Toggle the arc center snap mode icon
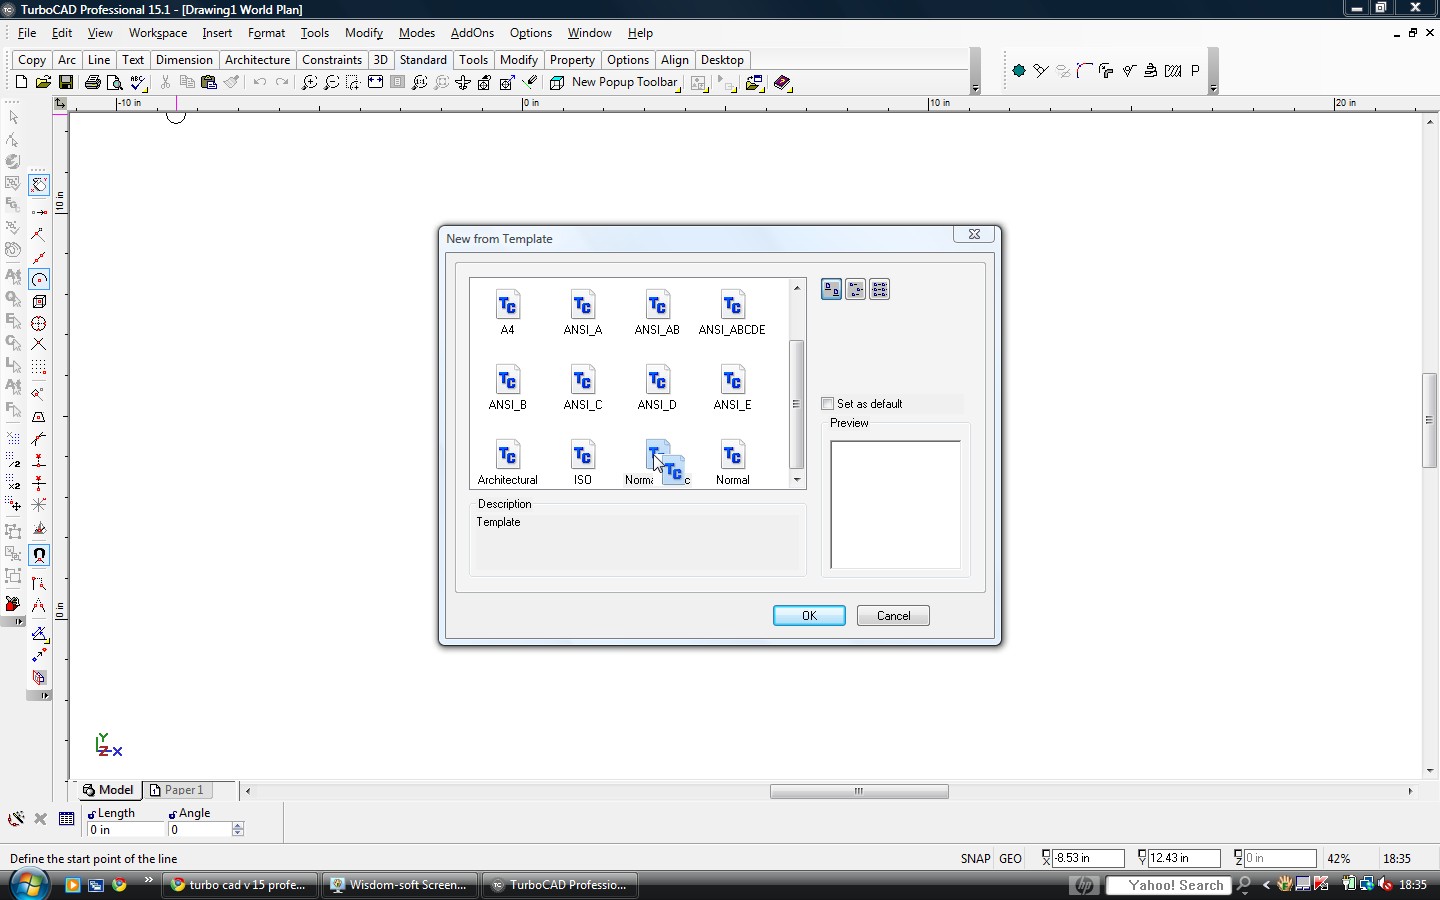1440x900 pixels. point(39,279)
